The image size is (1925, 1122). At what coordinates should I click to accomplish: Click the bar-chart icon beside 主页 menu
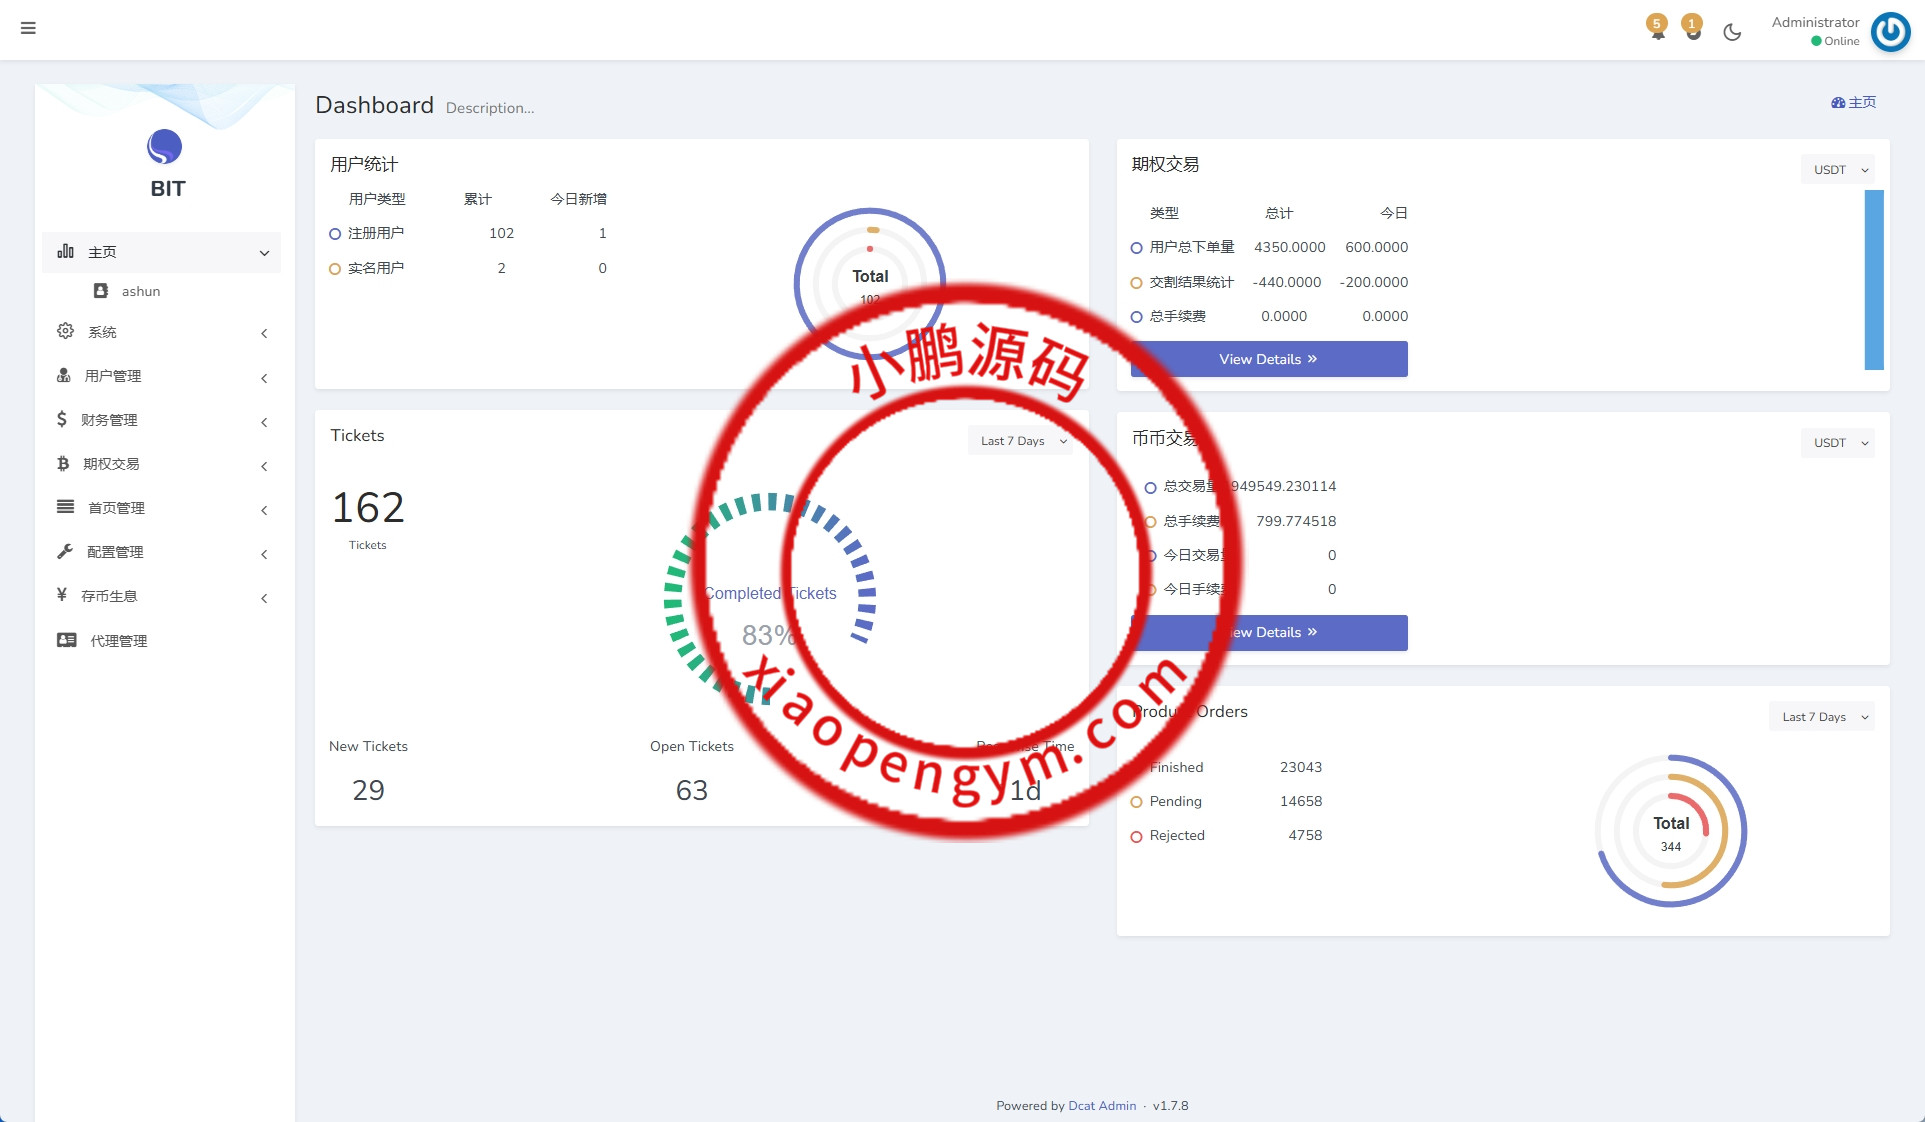(x=66, y=251)
